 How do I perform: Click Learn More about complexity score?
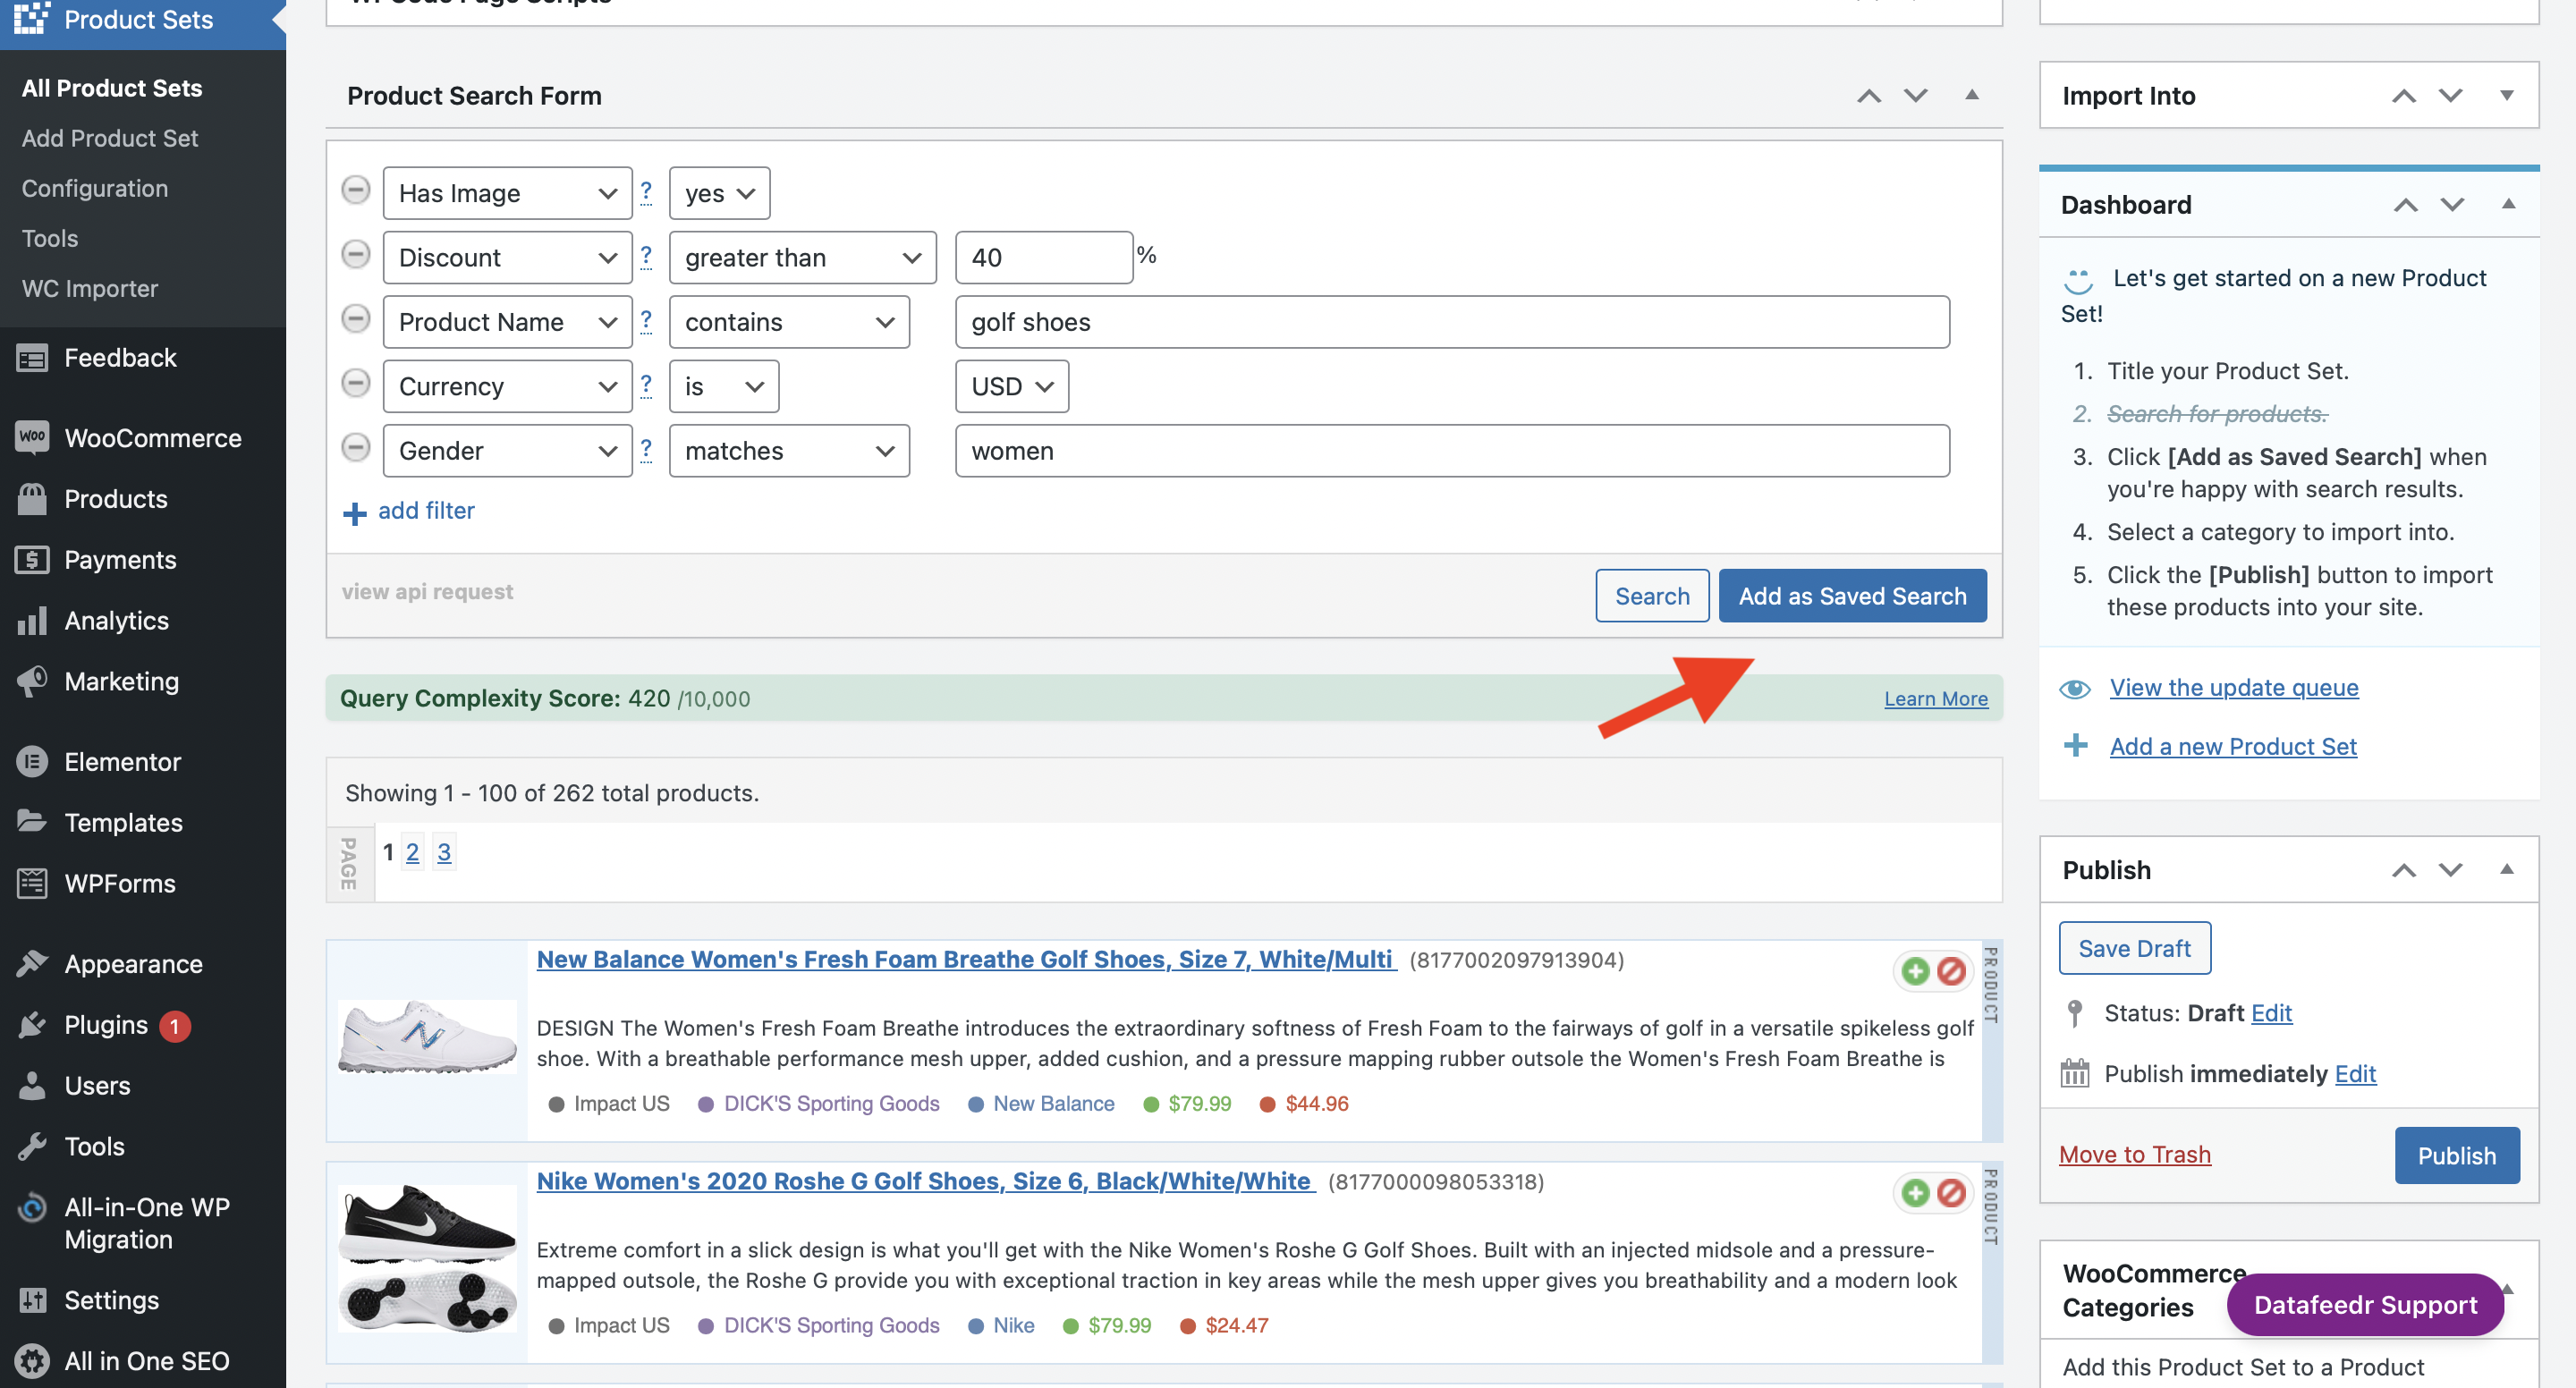tap(1936, 699)
